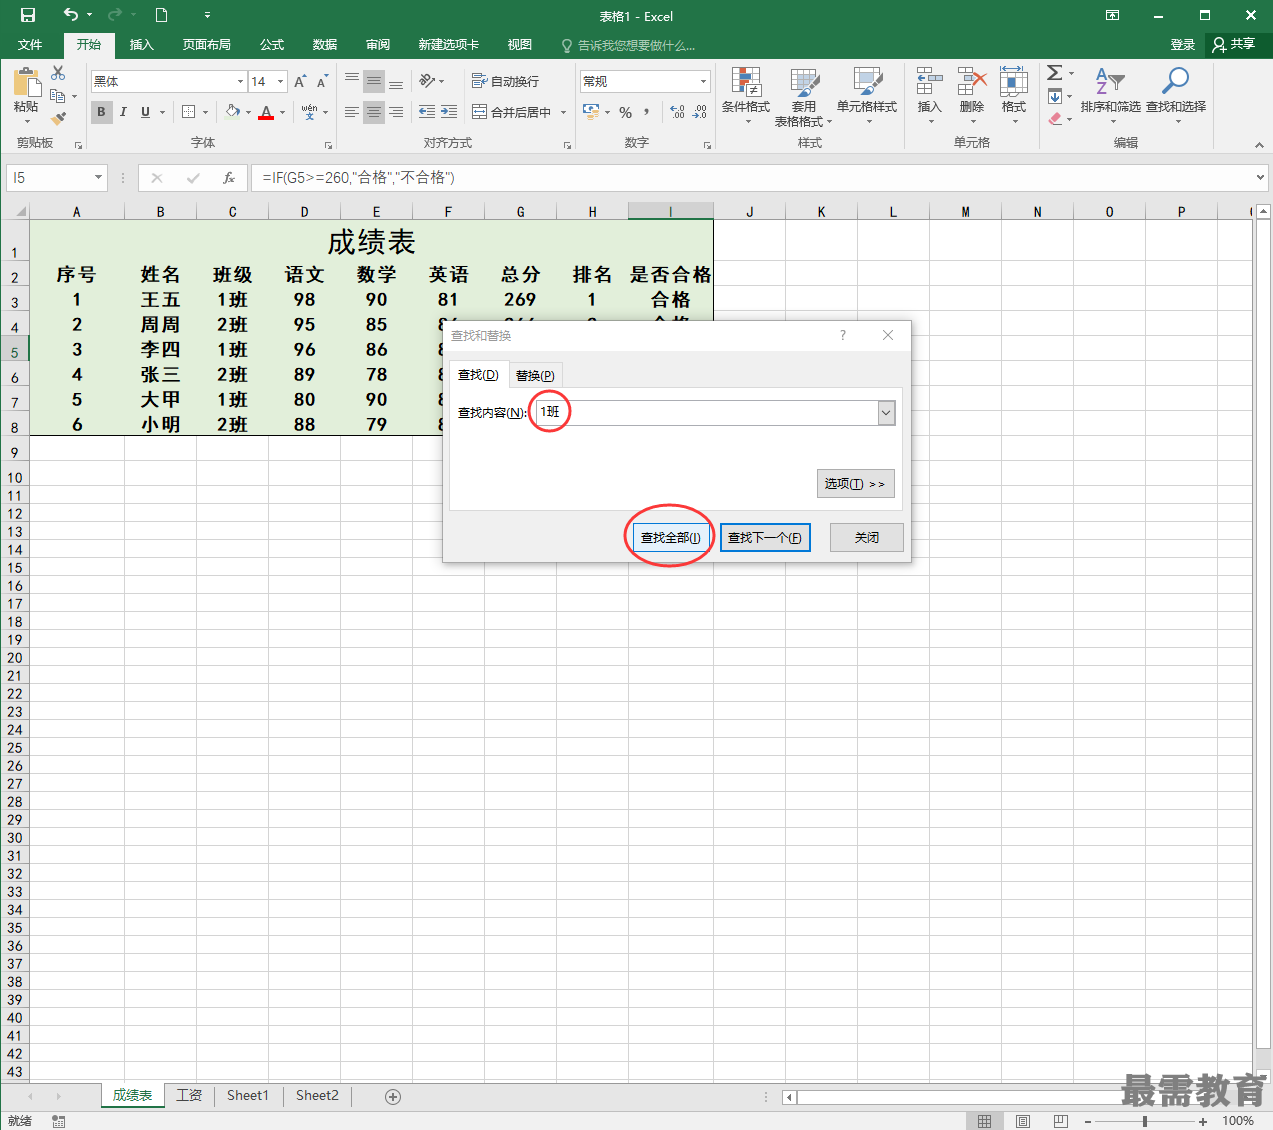Click the Decrease Font Size icon
The width and height of the screenshot is (1273, 1130).
tap(322, 81)
